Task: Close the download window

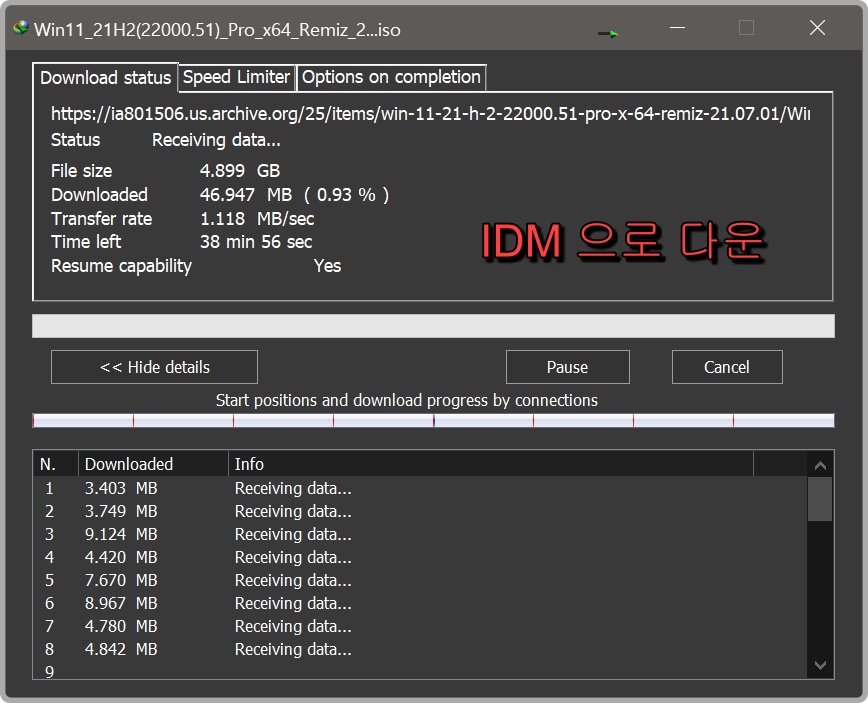Action: 817,28
